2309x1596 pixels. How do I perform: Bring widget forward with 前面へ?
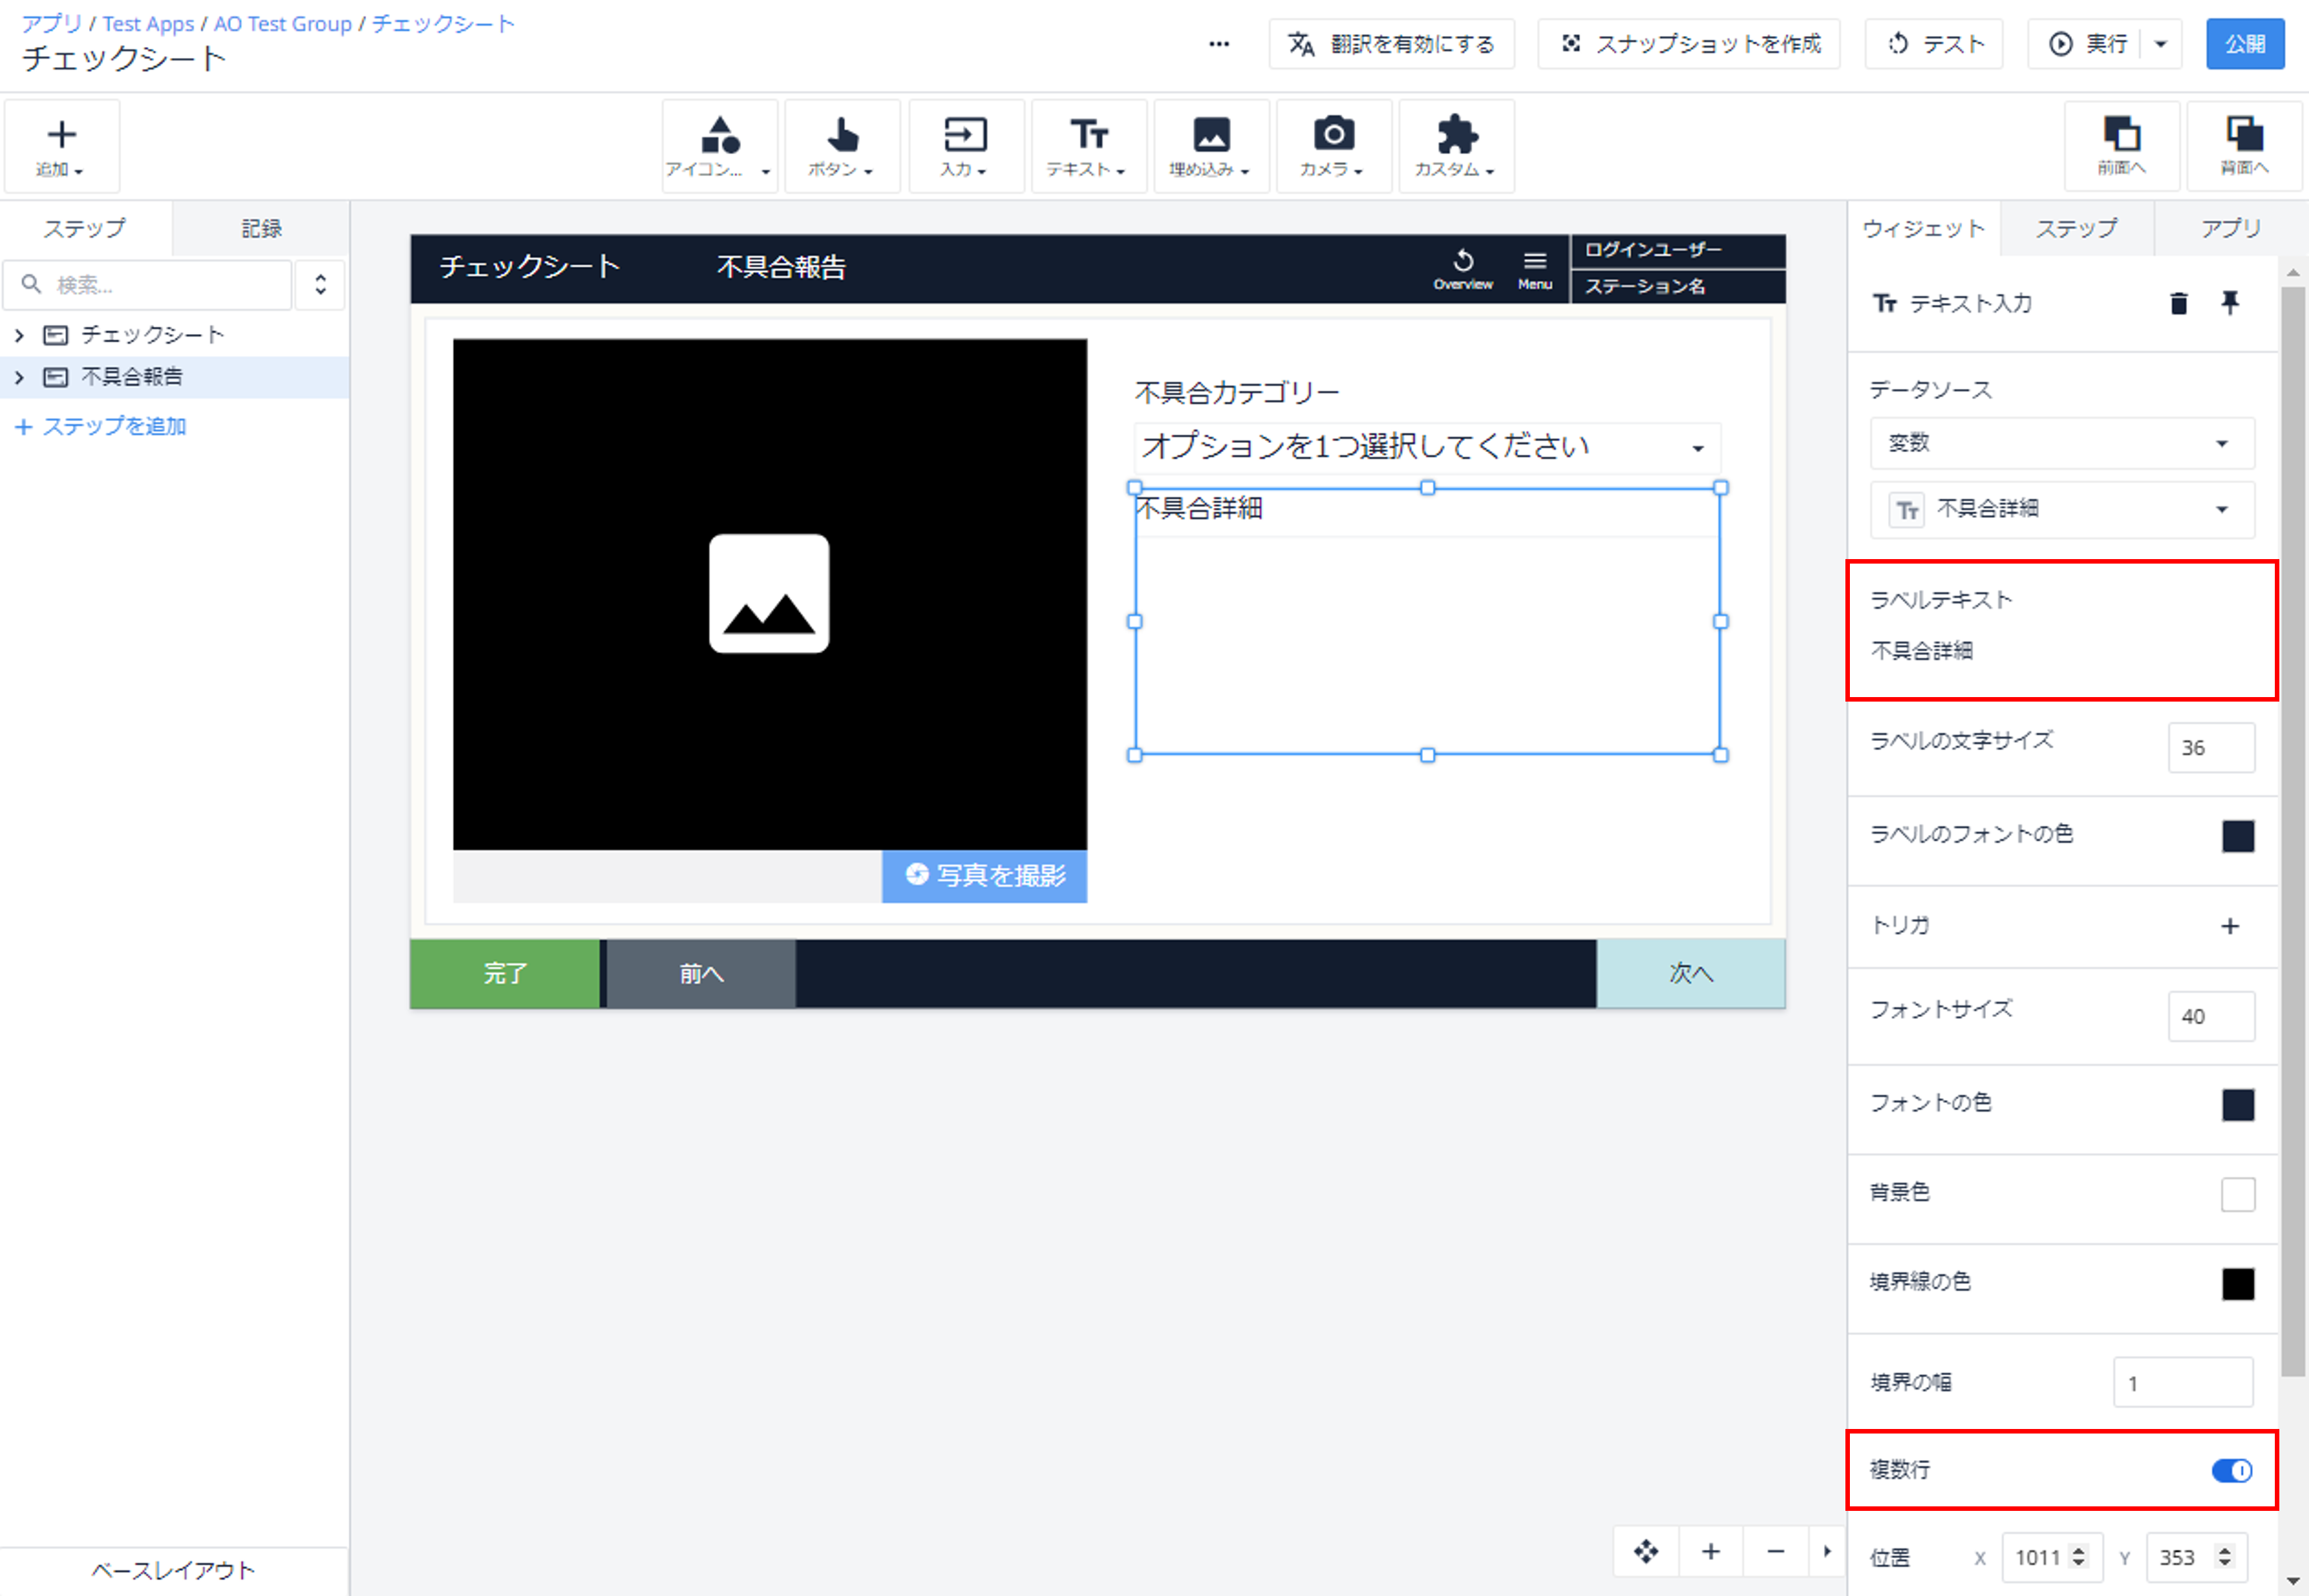[x=2122, y=146]
